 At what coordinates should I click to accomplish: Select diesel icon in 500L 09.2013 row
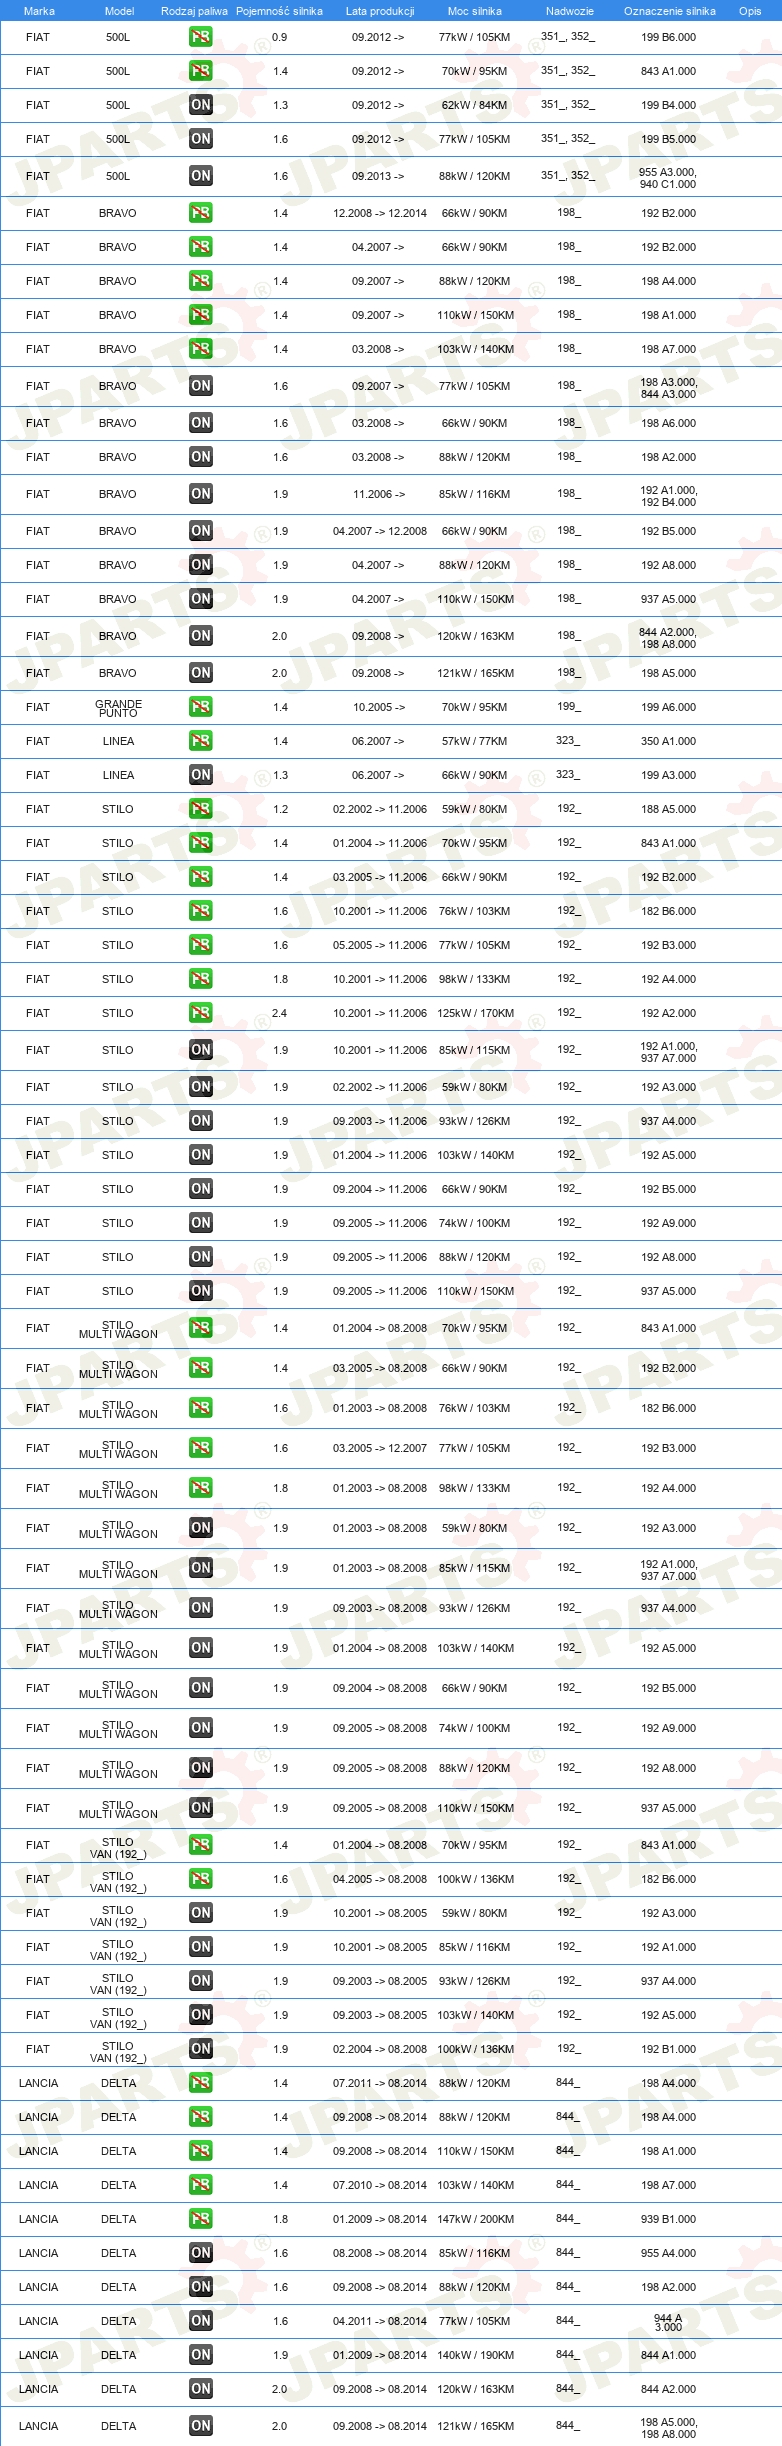point(201,176)
